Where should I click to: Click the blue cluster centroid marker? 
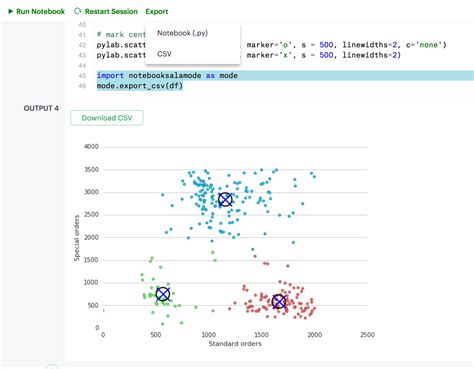tap(225, 200)
